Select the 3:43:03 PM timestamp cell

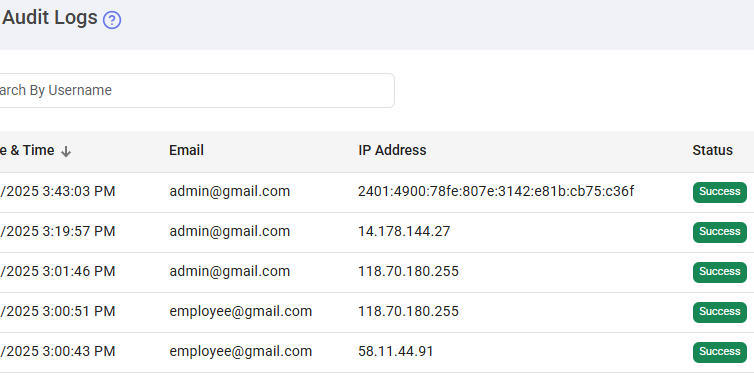point(58,191)
